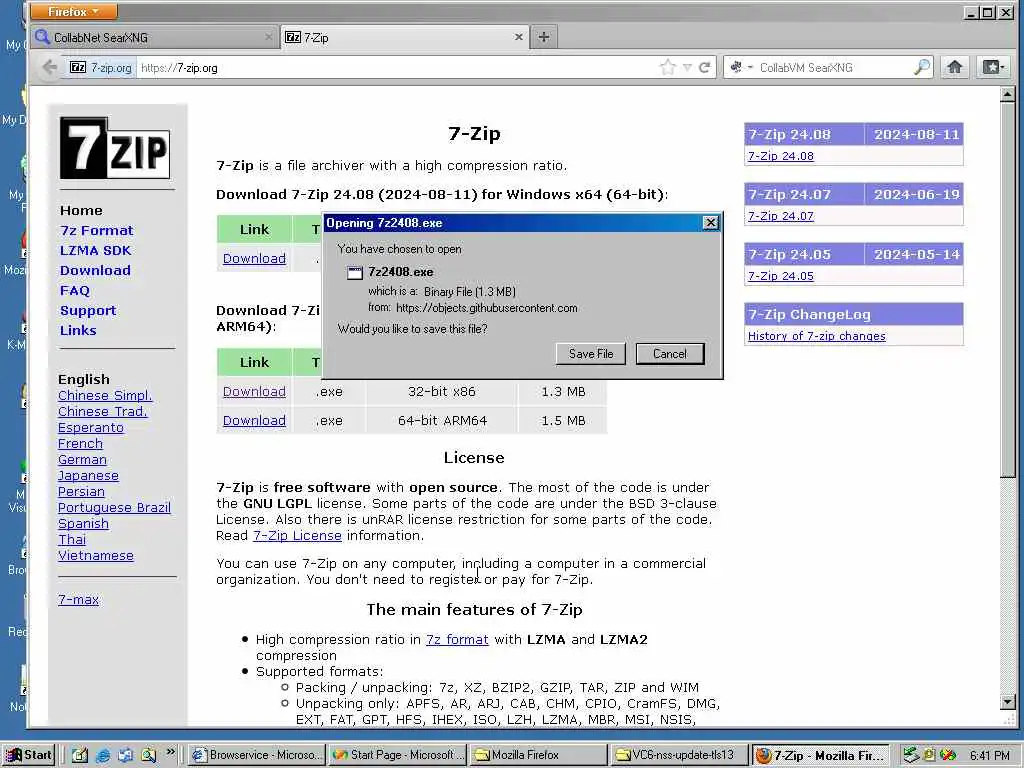1024x768 pixels.
Task: Click Download link for 64-bit ARM64
Action: (x=254, y=421)
